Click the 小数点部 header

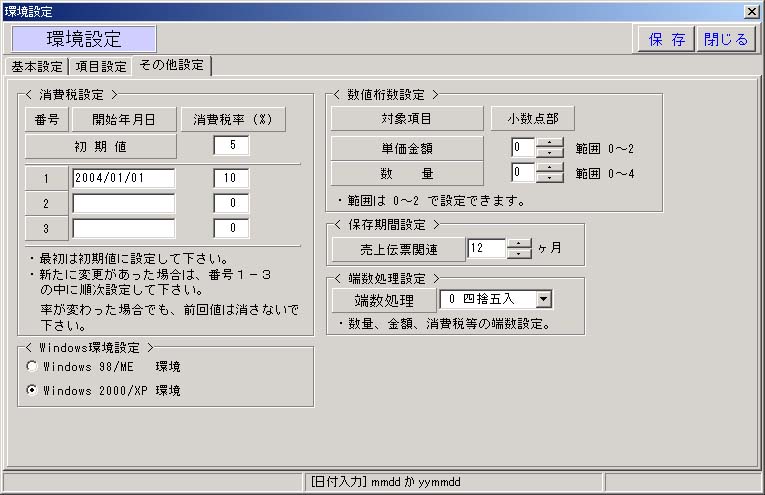point(532,119)
